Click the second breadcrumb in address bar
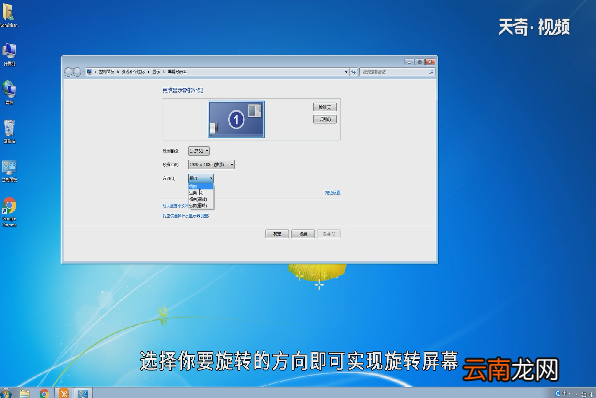 [133, 72]
